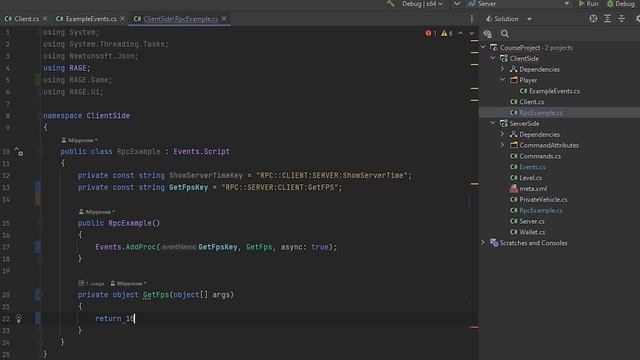The image size is (640, 360).
Task: Close the Client.cs tab
Action: click(x=45, y=19)
